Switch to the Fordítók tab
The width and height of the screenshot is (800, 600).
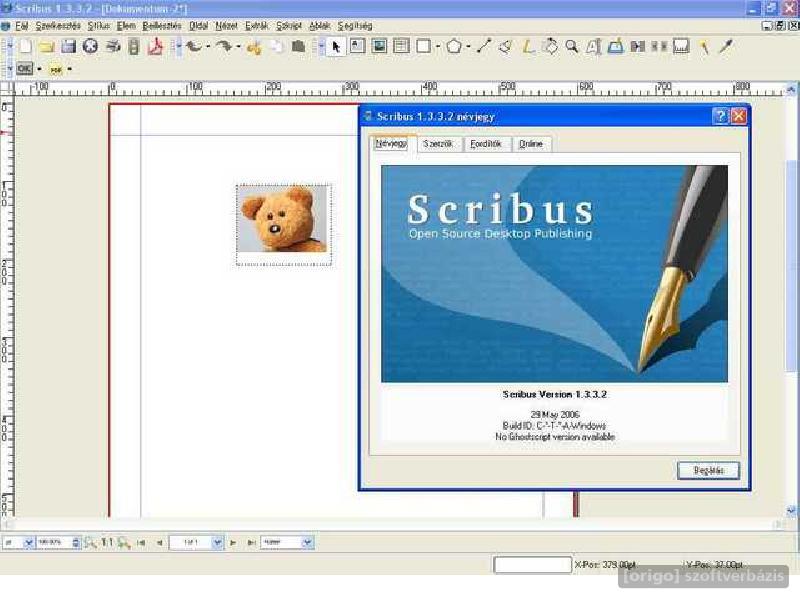tap(486, 144)
